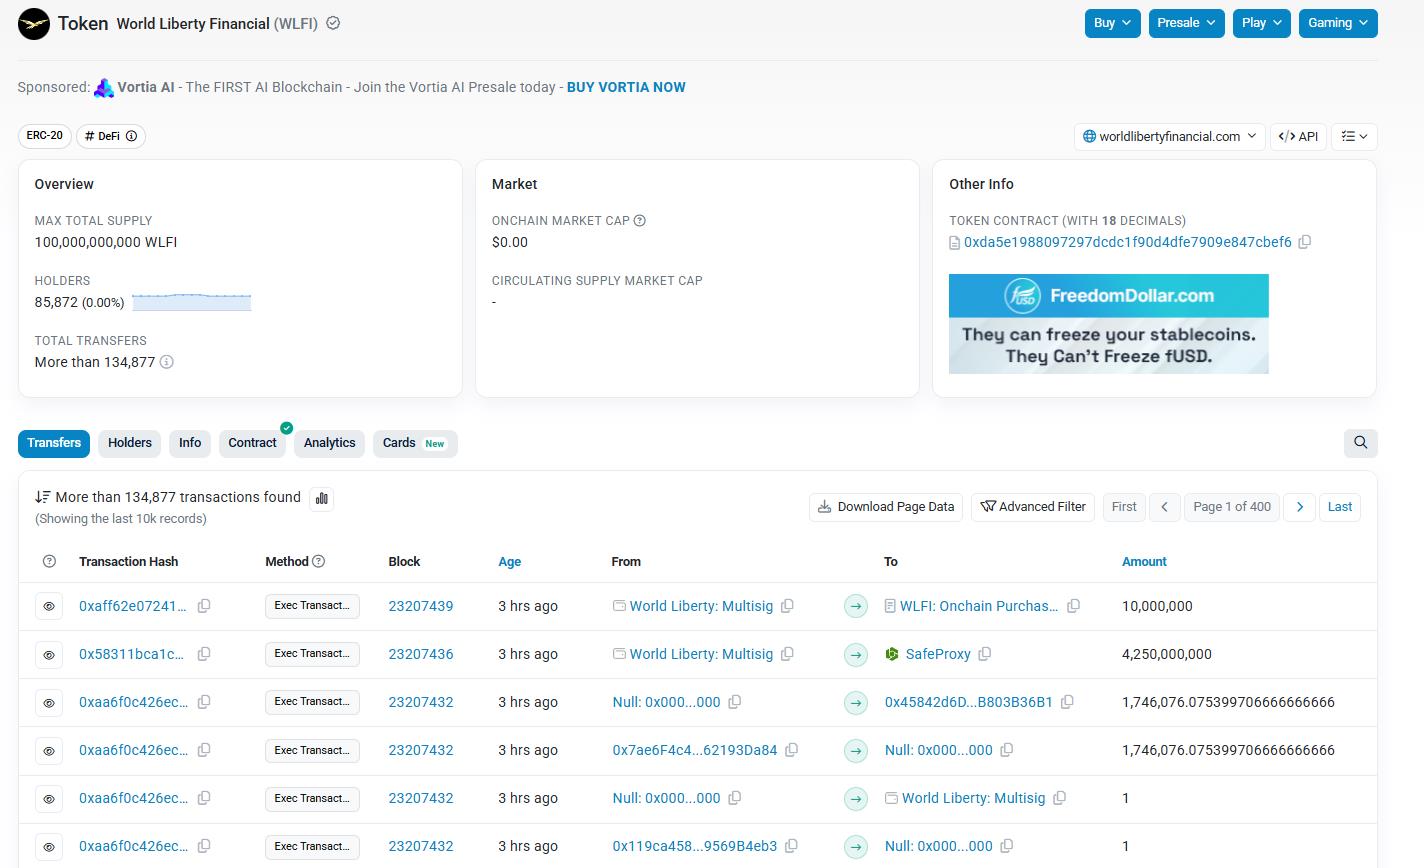Open the Advanced Filter
Viewport: 1424px width, 868px height.
point(1033,507)
